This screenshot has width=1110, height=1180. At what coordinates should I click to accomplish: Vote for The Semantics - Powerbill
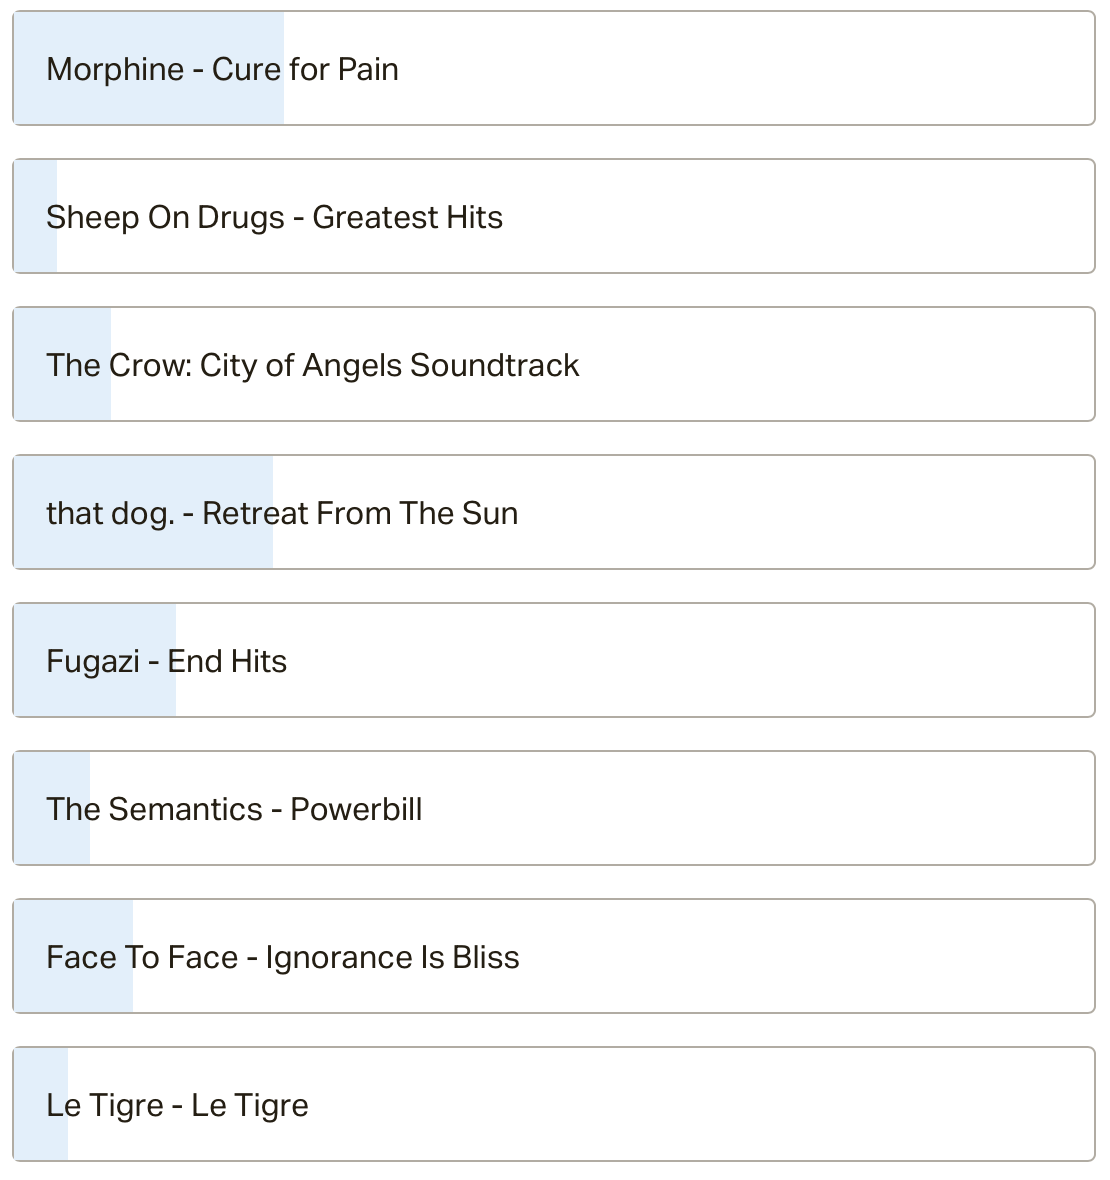point(554,808)
